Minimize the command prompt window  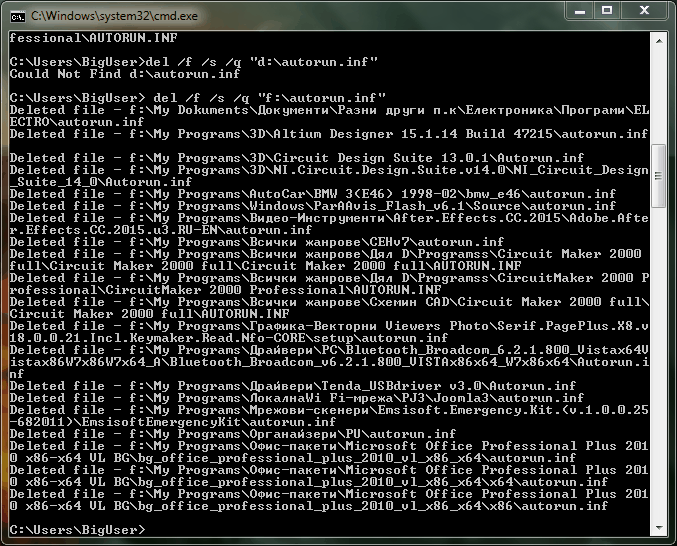click(x=580, y=10)
